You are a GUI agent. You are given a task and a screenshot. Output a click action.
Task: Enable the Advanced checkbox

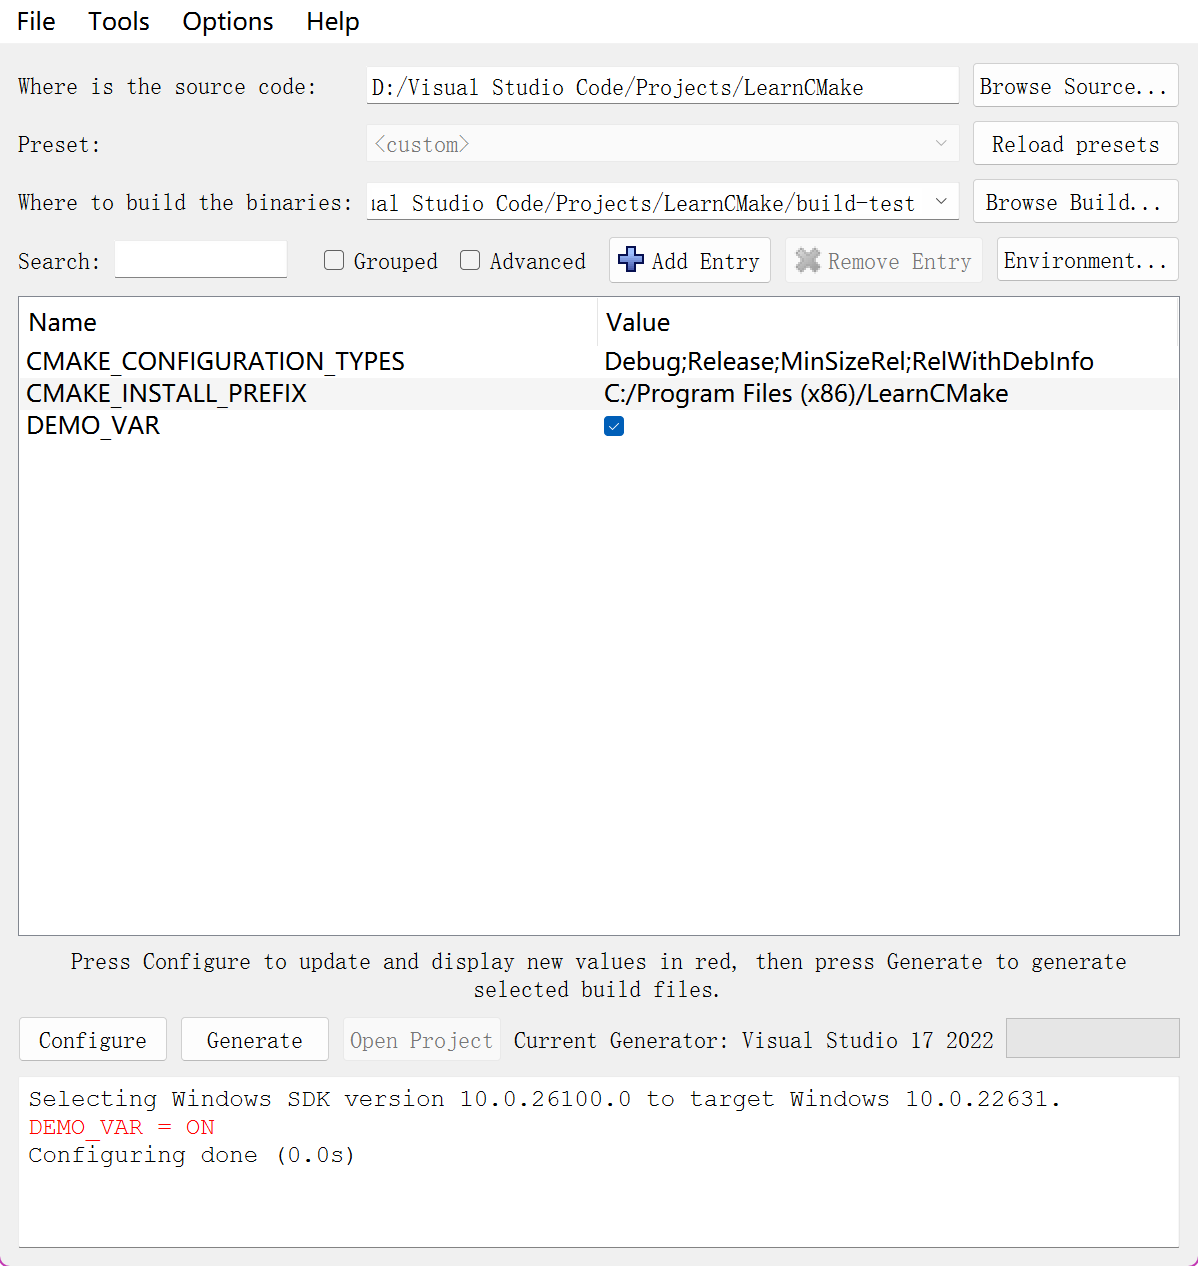[x=470, y=261]
